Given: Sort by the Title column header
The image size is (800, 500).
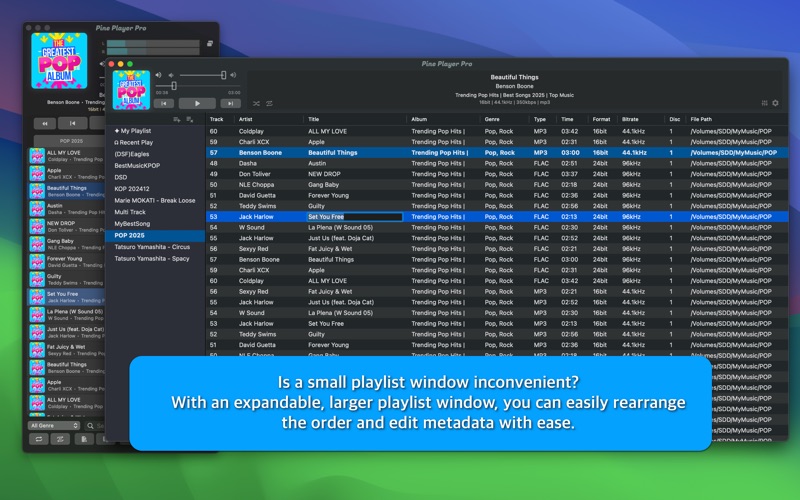Looking at the screenshot, I should coord(313,119).
